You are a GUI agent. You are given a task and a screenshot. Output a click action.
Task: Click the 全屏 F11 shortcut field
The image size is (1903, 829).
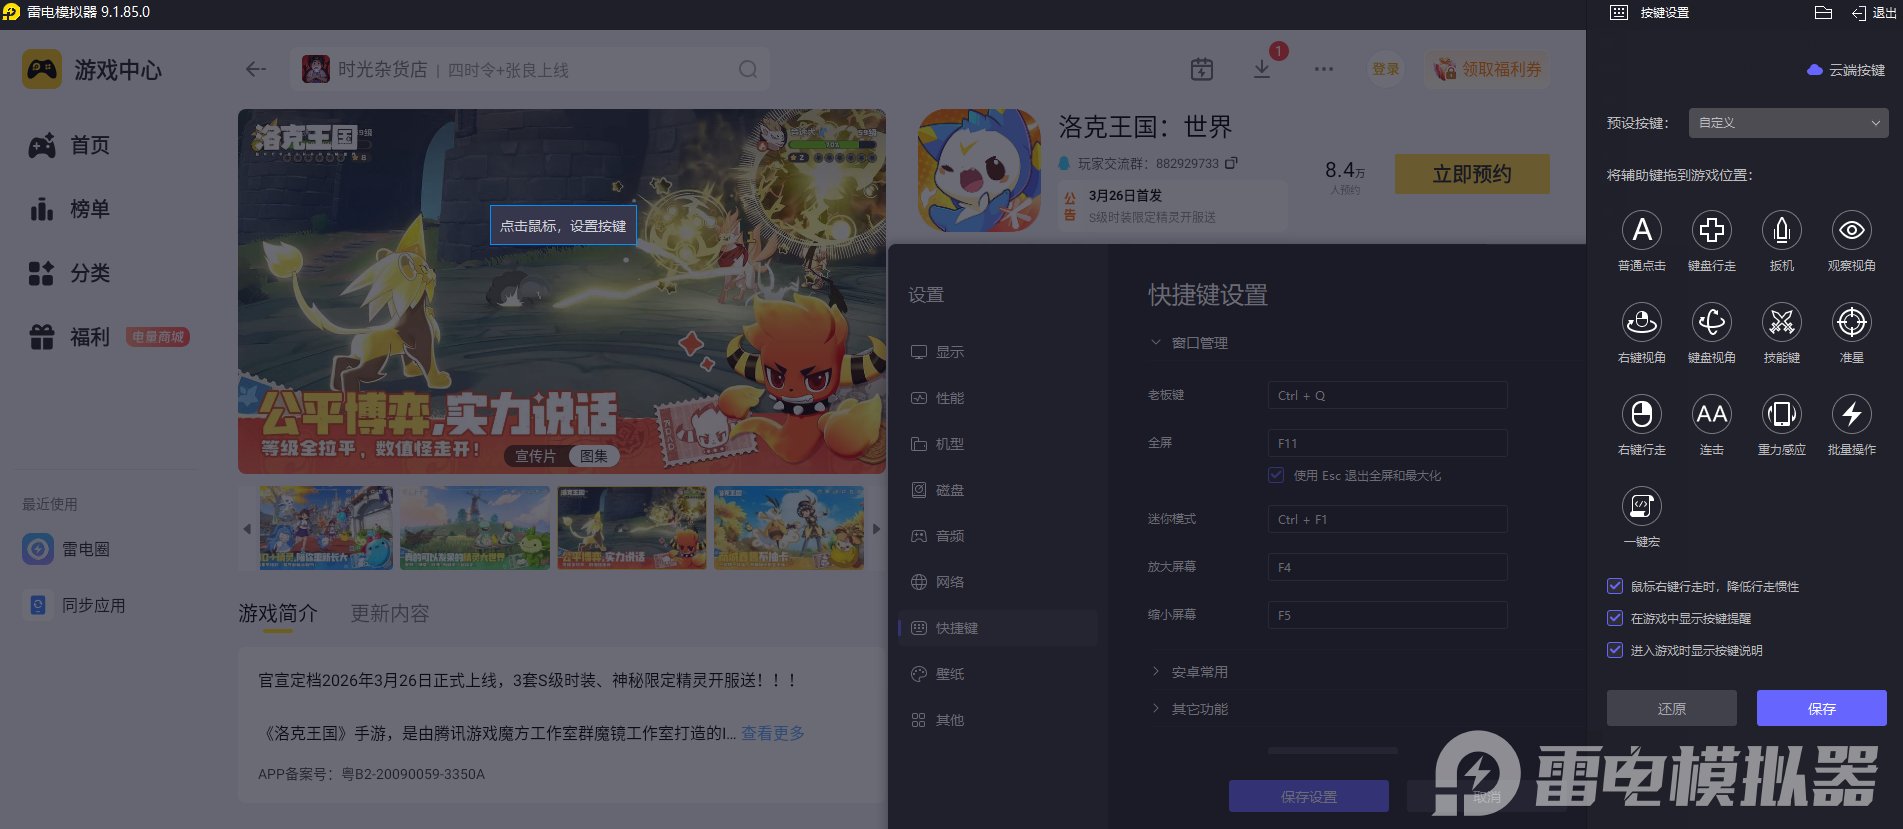point(1387,443)
